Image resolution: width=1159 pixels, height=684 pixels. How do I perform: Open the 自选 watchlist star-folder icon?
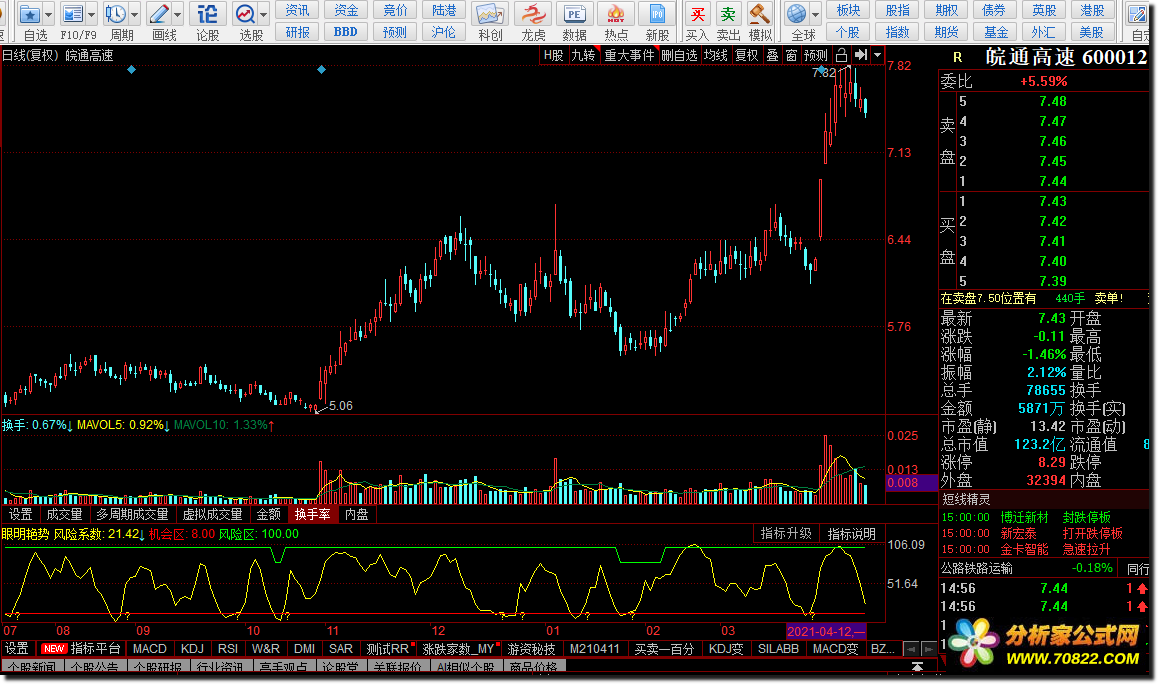tap(30, 14)
